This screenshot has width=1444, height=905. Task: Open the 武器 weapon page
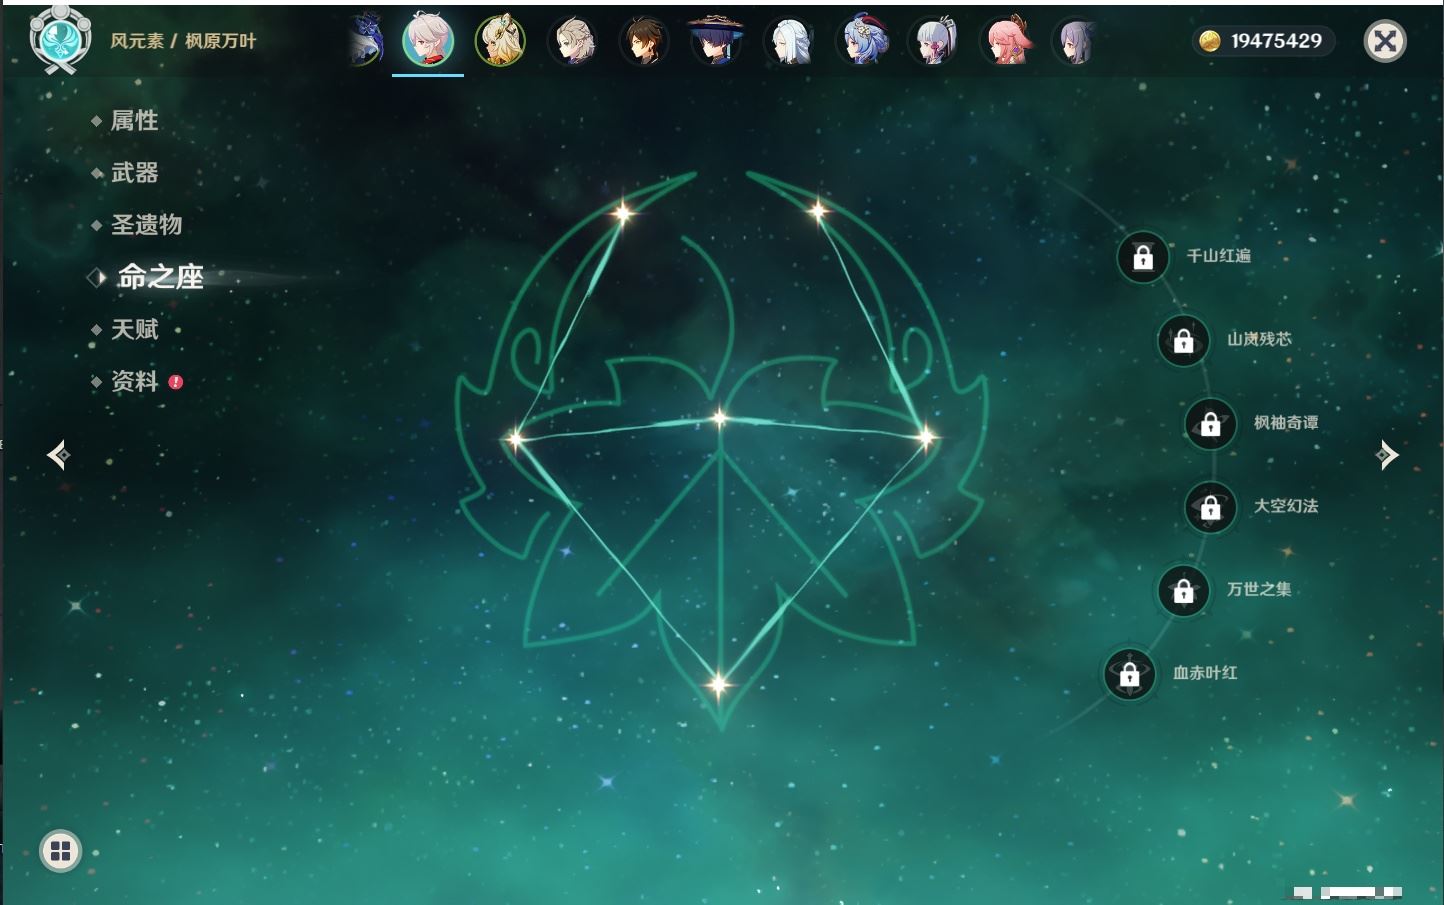pos(134,173)
